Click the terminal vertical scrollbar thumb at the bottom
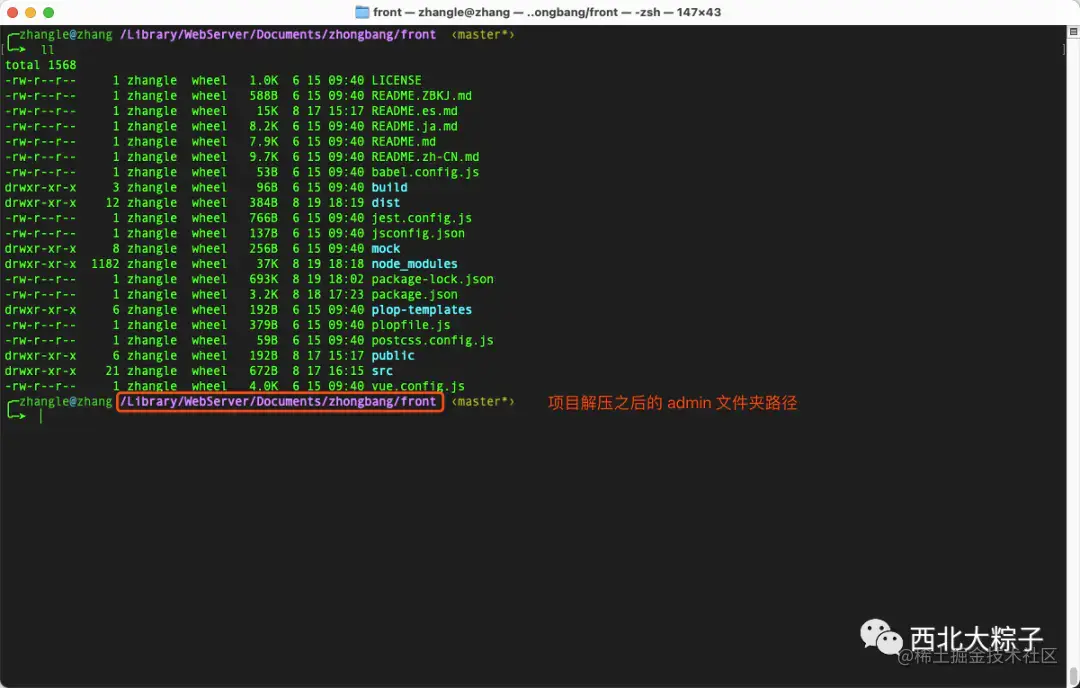Image resolution: width=1080 pixels, height=688 pixels. click(x=1073, y=675)
